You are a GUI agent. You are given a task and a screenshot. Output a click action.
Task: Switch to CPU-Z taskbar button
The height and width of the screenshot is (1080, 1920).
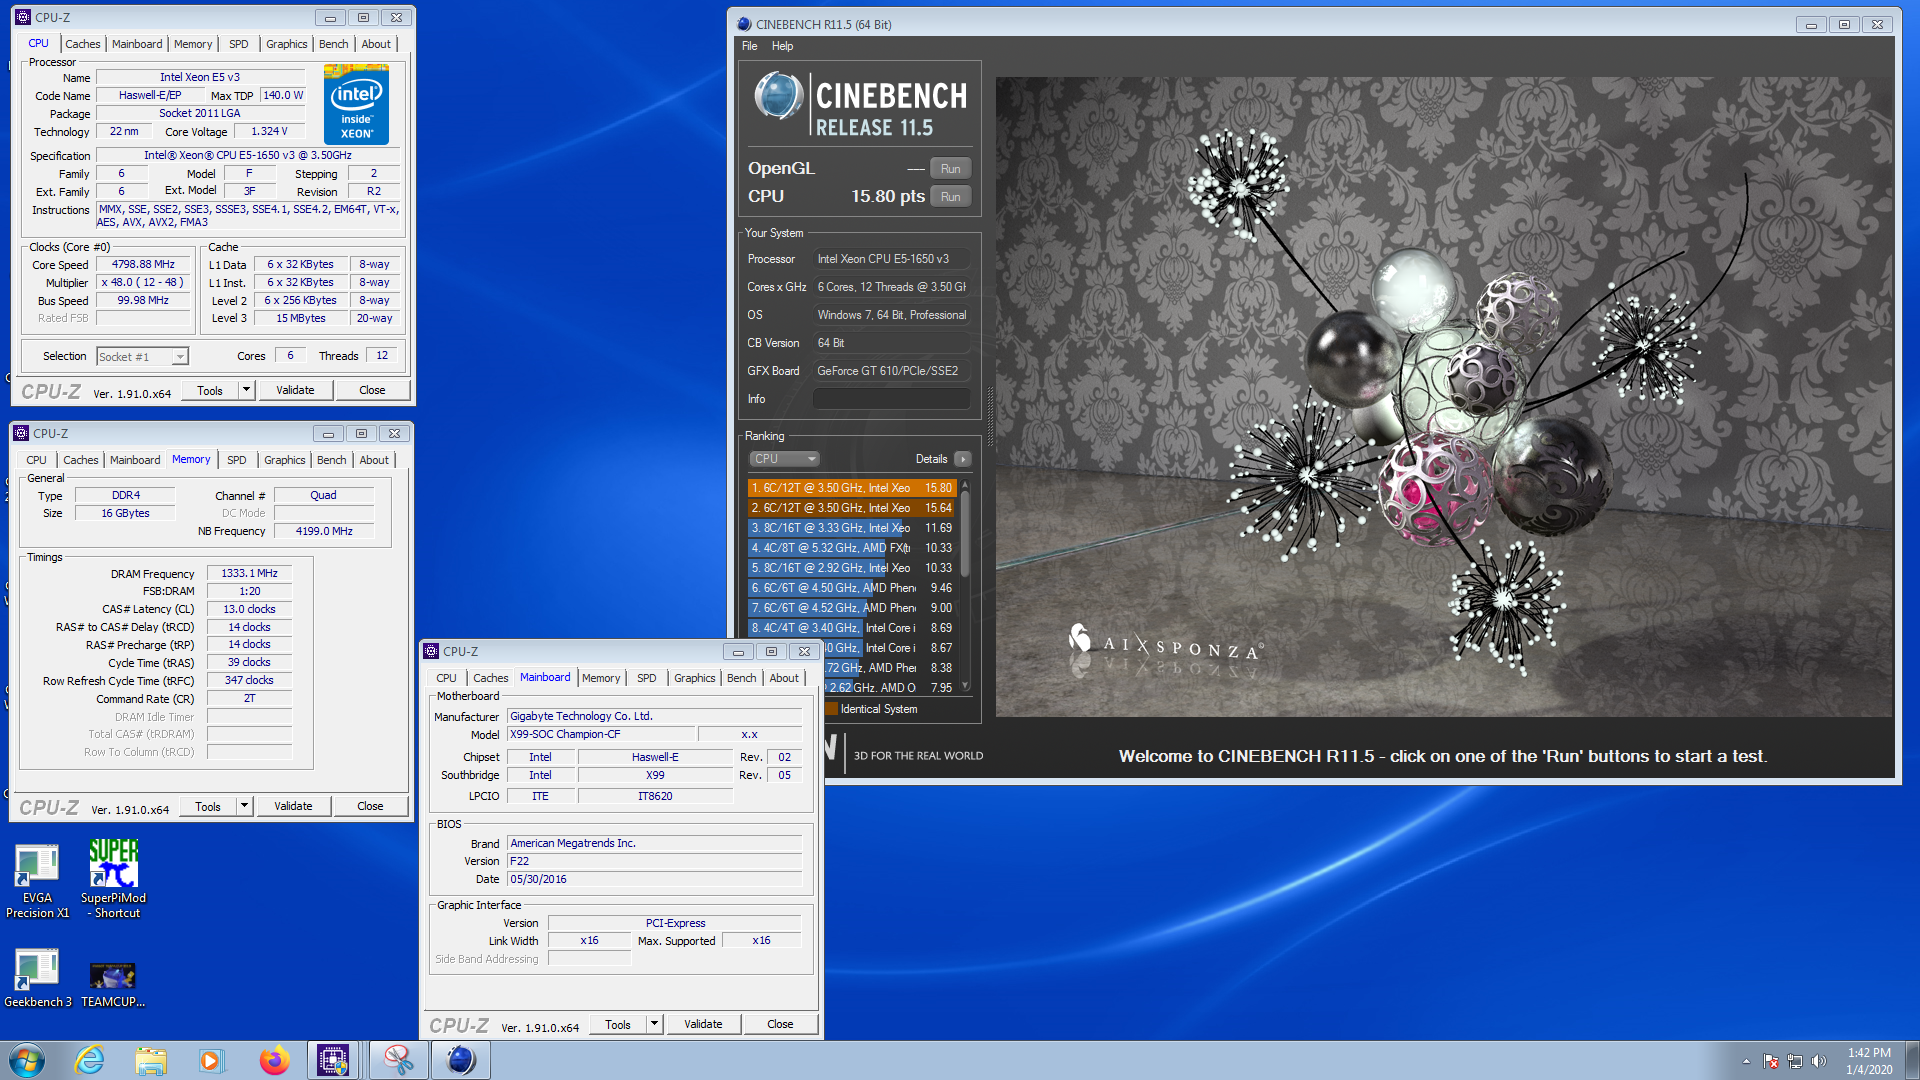tap(333, 1060)
